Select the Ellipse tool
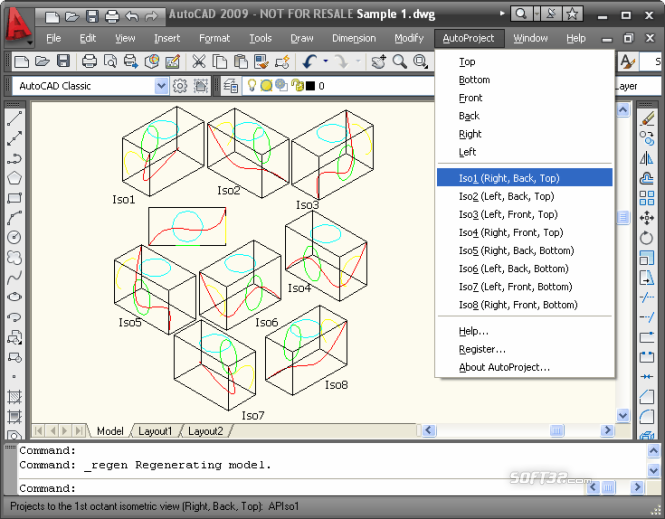 [x=14, y=297]
